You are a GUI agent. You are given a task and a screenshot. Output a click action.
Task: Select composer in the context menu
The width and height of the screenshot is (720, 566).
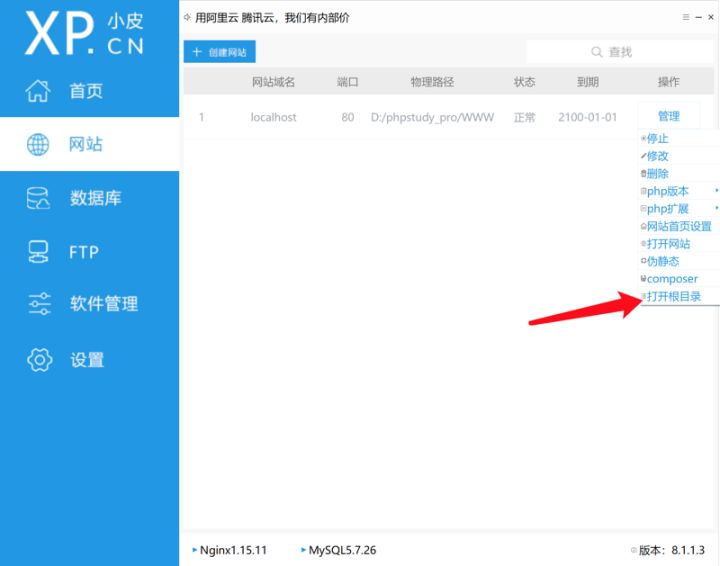[671, 279]
